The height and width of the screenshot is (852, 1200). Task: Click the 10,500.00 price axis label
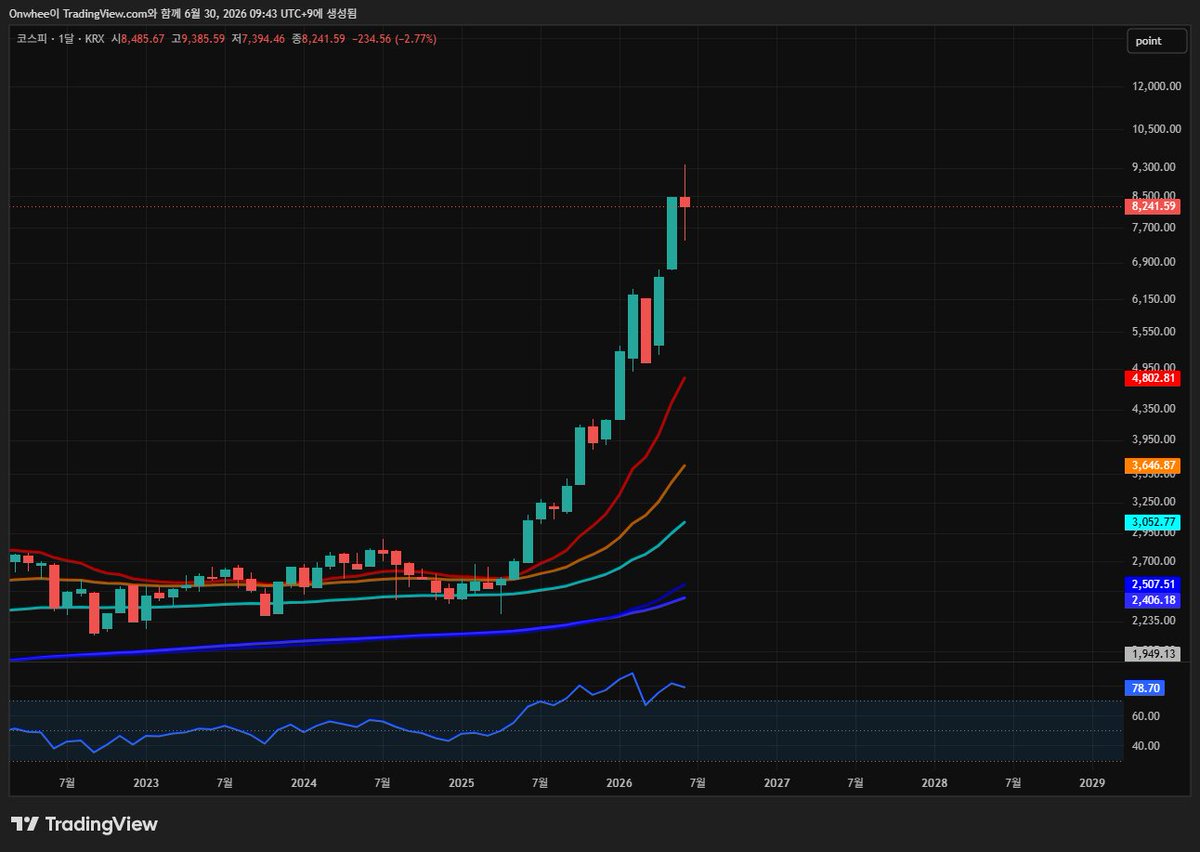click(1155, 129)
